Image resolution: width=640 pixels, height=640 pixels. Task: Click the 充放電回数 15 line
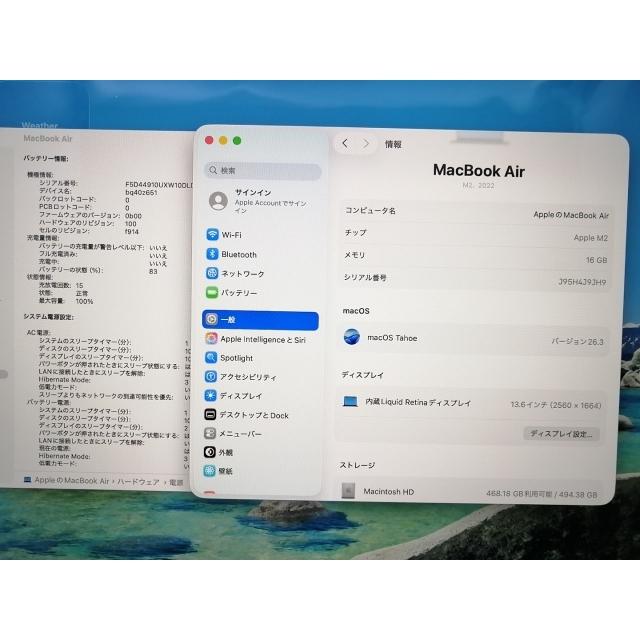pos(61,285)
